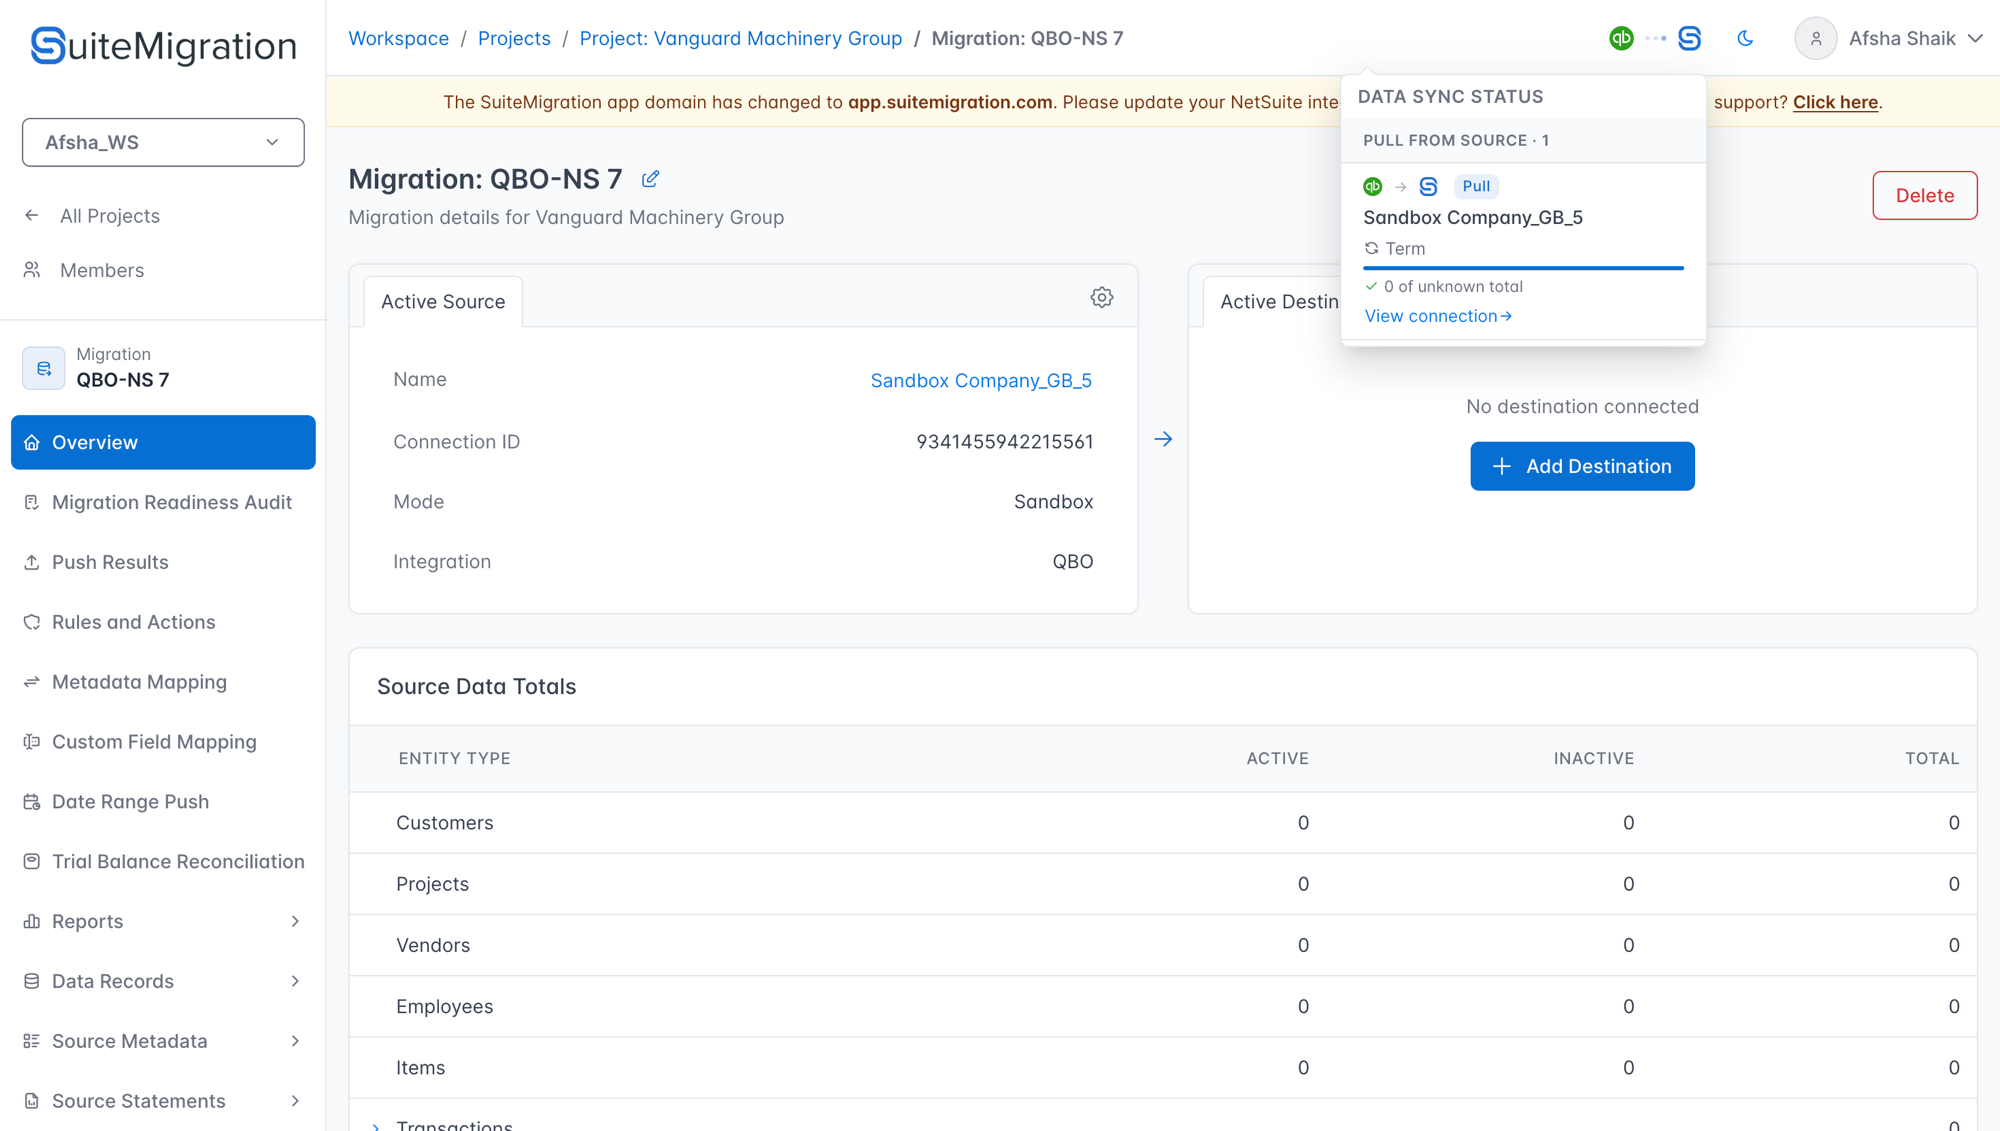Go to Workspace breadcrumb
The height and width of the screenshot is (1131, 2000).
398,38
